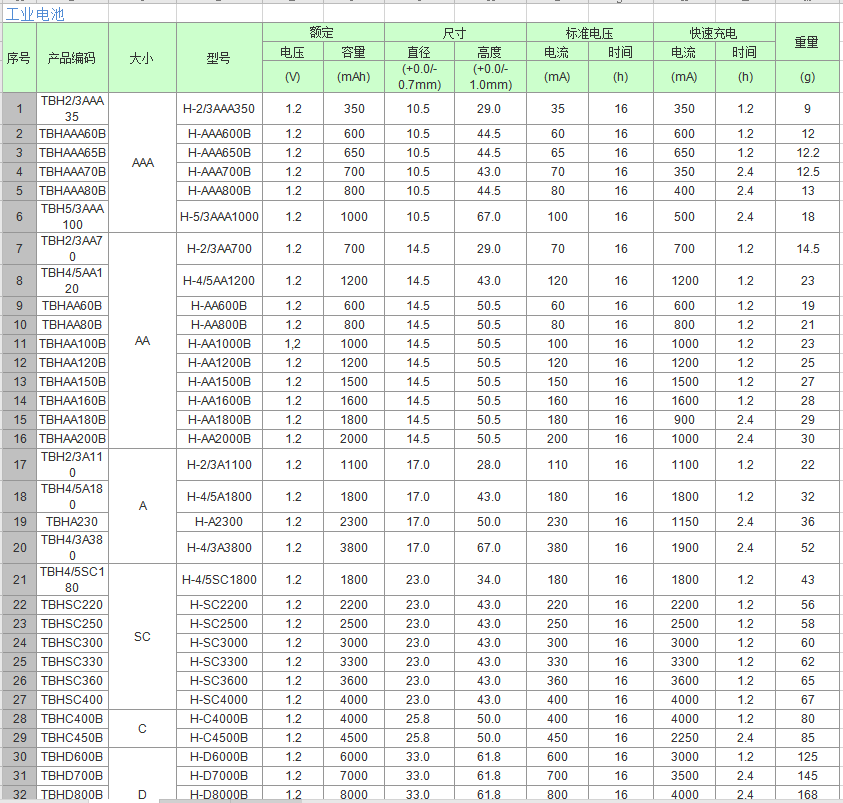The width and height of the screenshot is (843, 803).
Task: Select model H-2/3A1100
Action: pos(219,465)
